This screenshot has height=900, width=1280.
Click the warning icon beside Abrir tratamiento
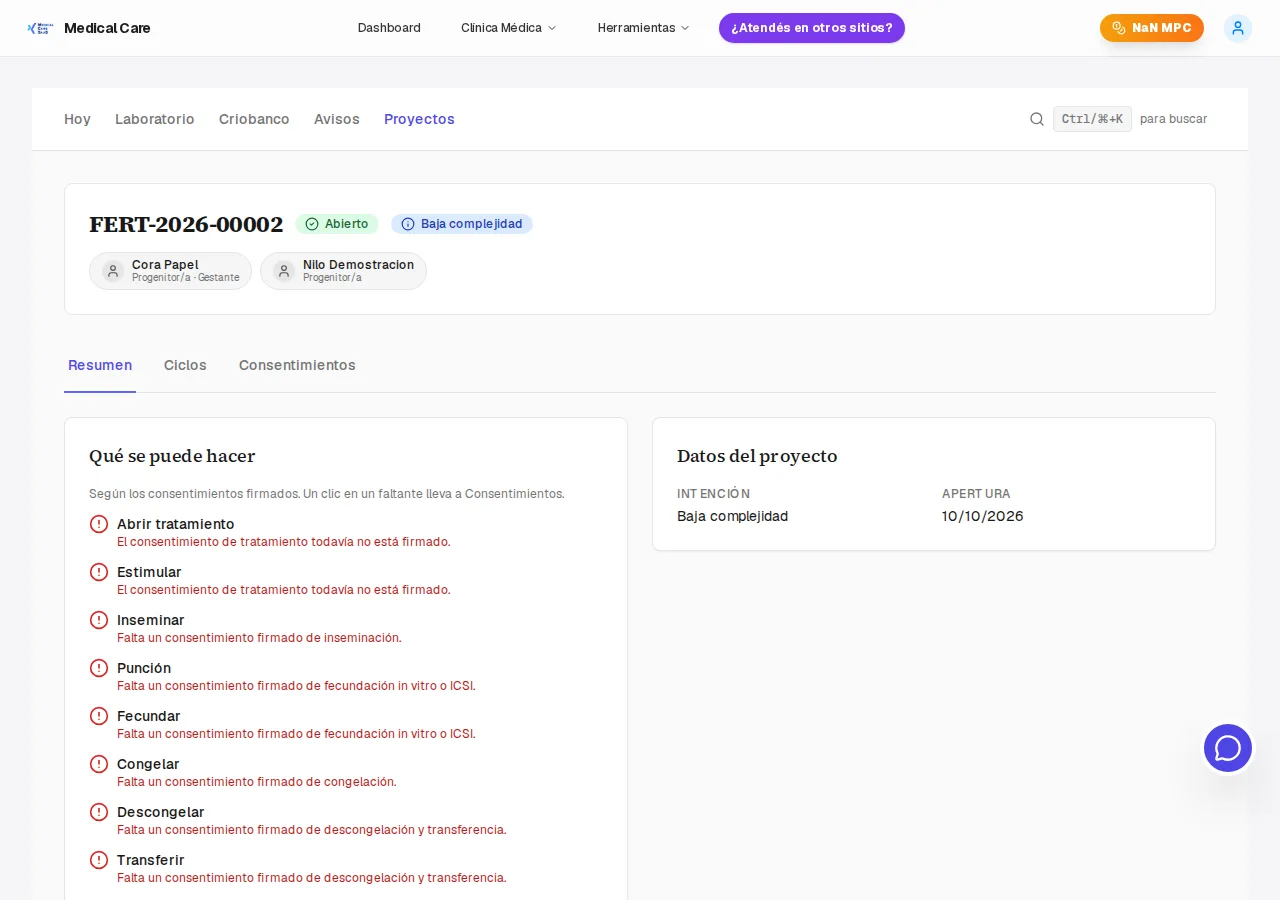point(99,524)
